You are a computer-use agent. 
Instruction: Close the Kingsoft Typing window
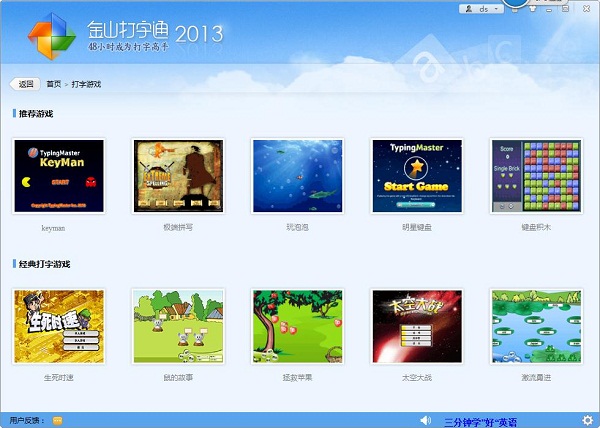586,9
